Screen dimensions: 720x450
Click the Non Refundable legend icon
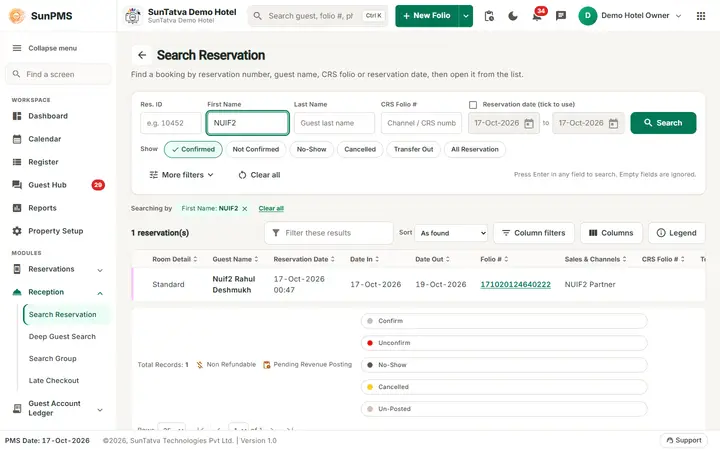point(200,365)
